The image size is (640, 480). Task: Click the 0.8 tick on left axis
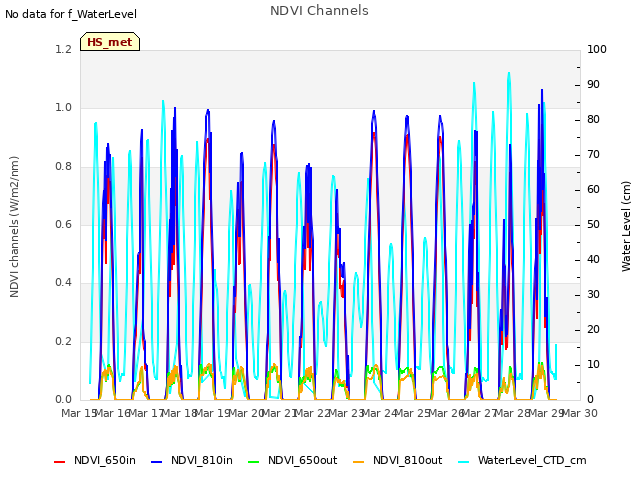point(64,167)
